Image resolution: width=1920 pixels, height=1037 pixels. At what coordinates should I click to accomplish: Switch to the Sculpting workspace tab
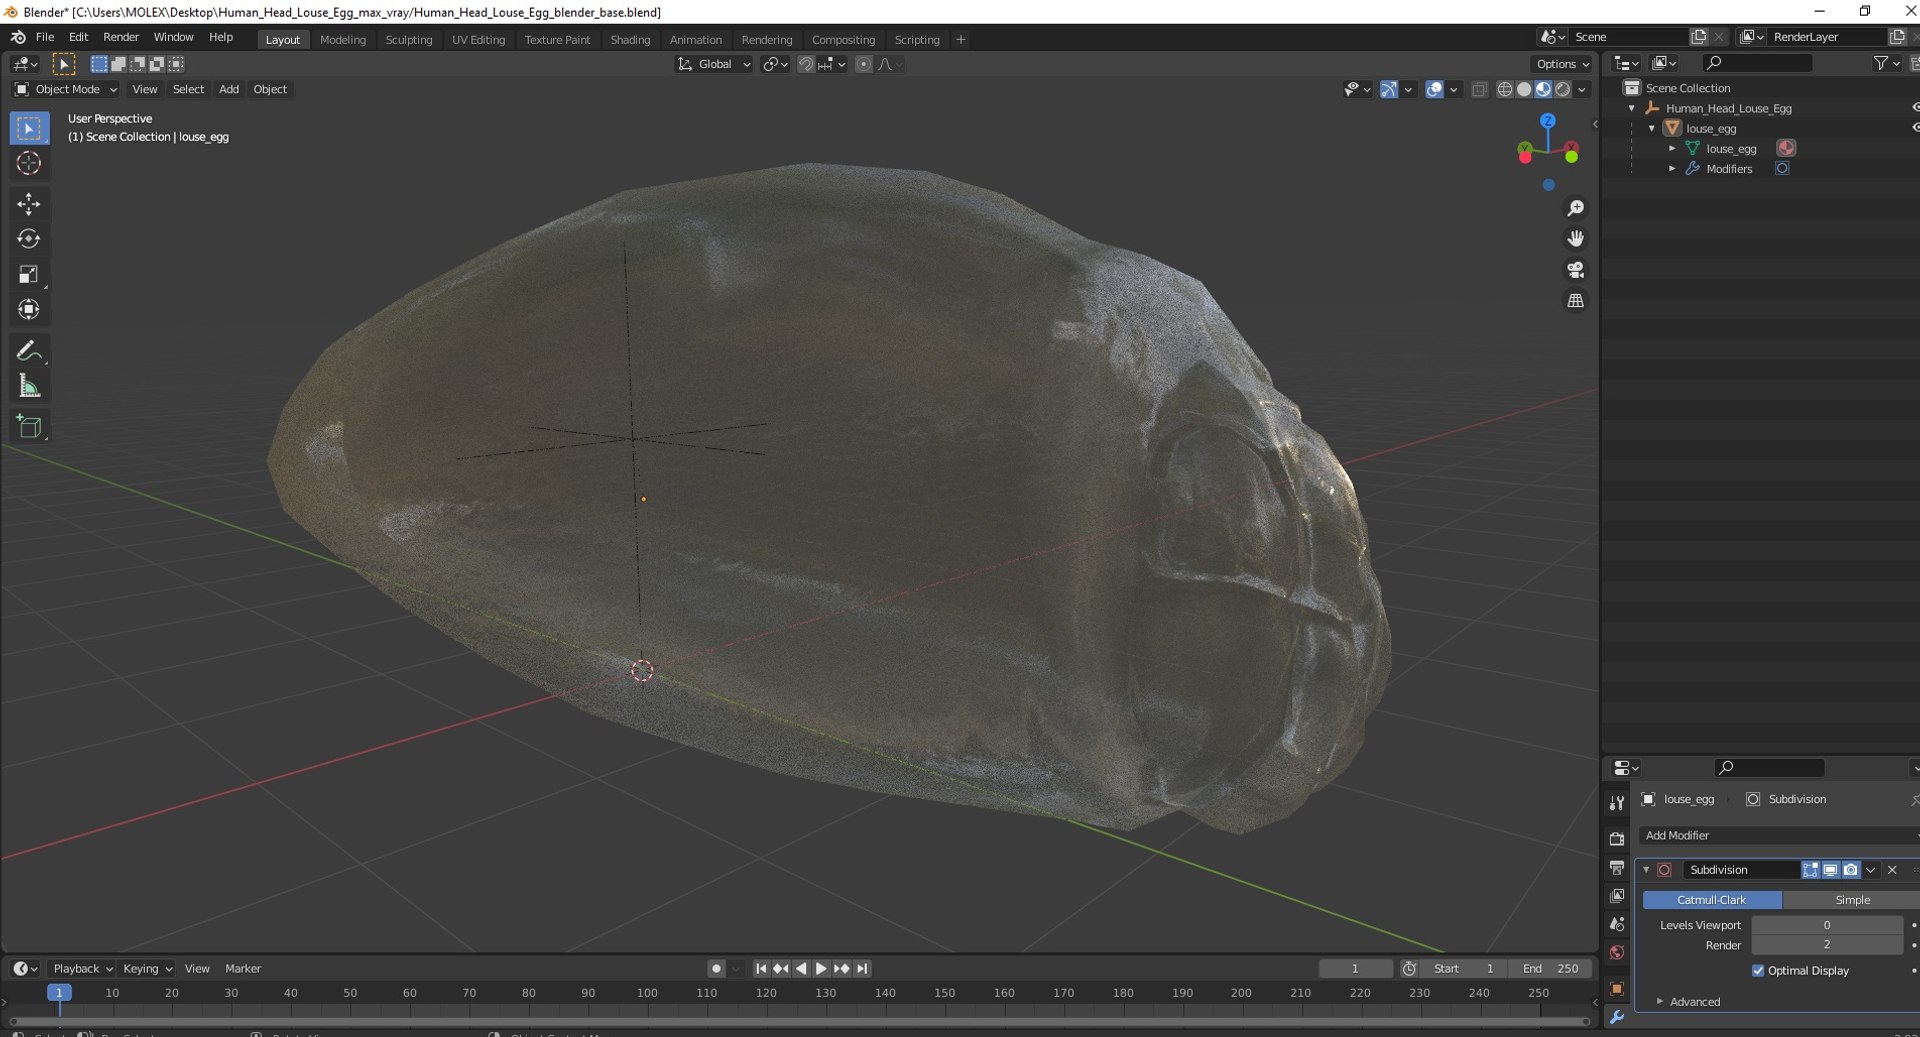(x=408, y=40)
